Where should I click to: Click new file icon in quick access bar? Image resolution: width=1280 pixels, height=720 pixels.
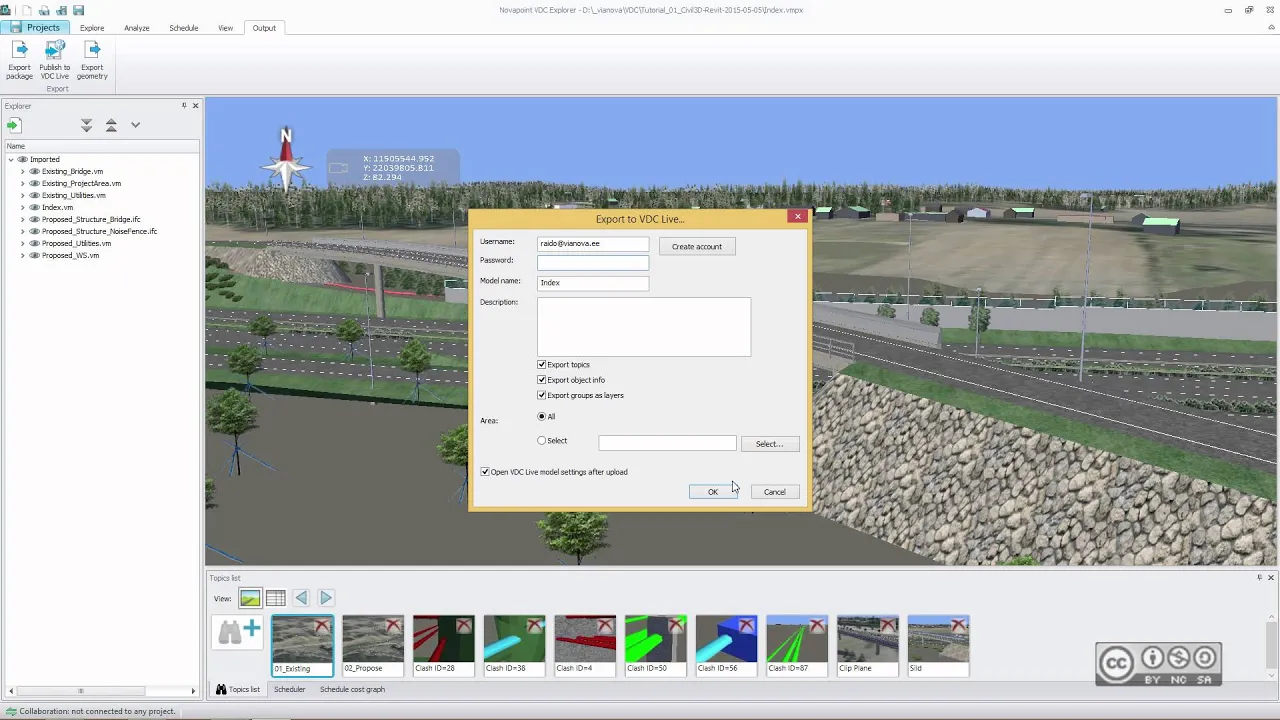(x=28, y=10)
